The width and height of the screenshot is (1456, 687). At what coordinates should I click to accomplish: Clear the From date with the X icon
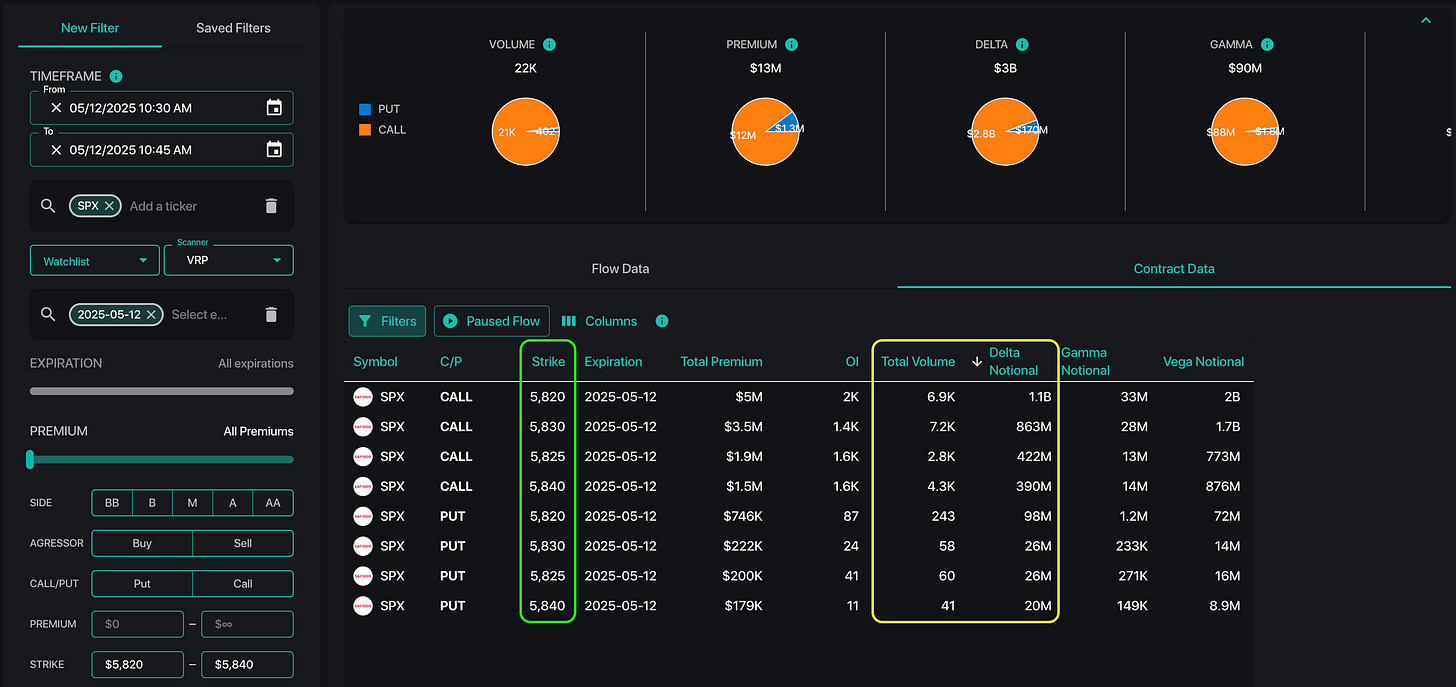coord(56,108)
